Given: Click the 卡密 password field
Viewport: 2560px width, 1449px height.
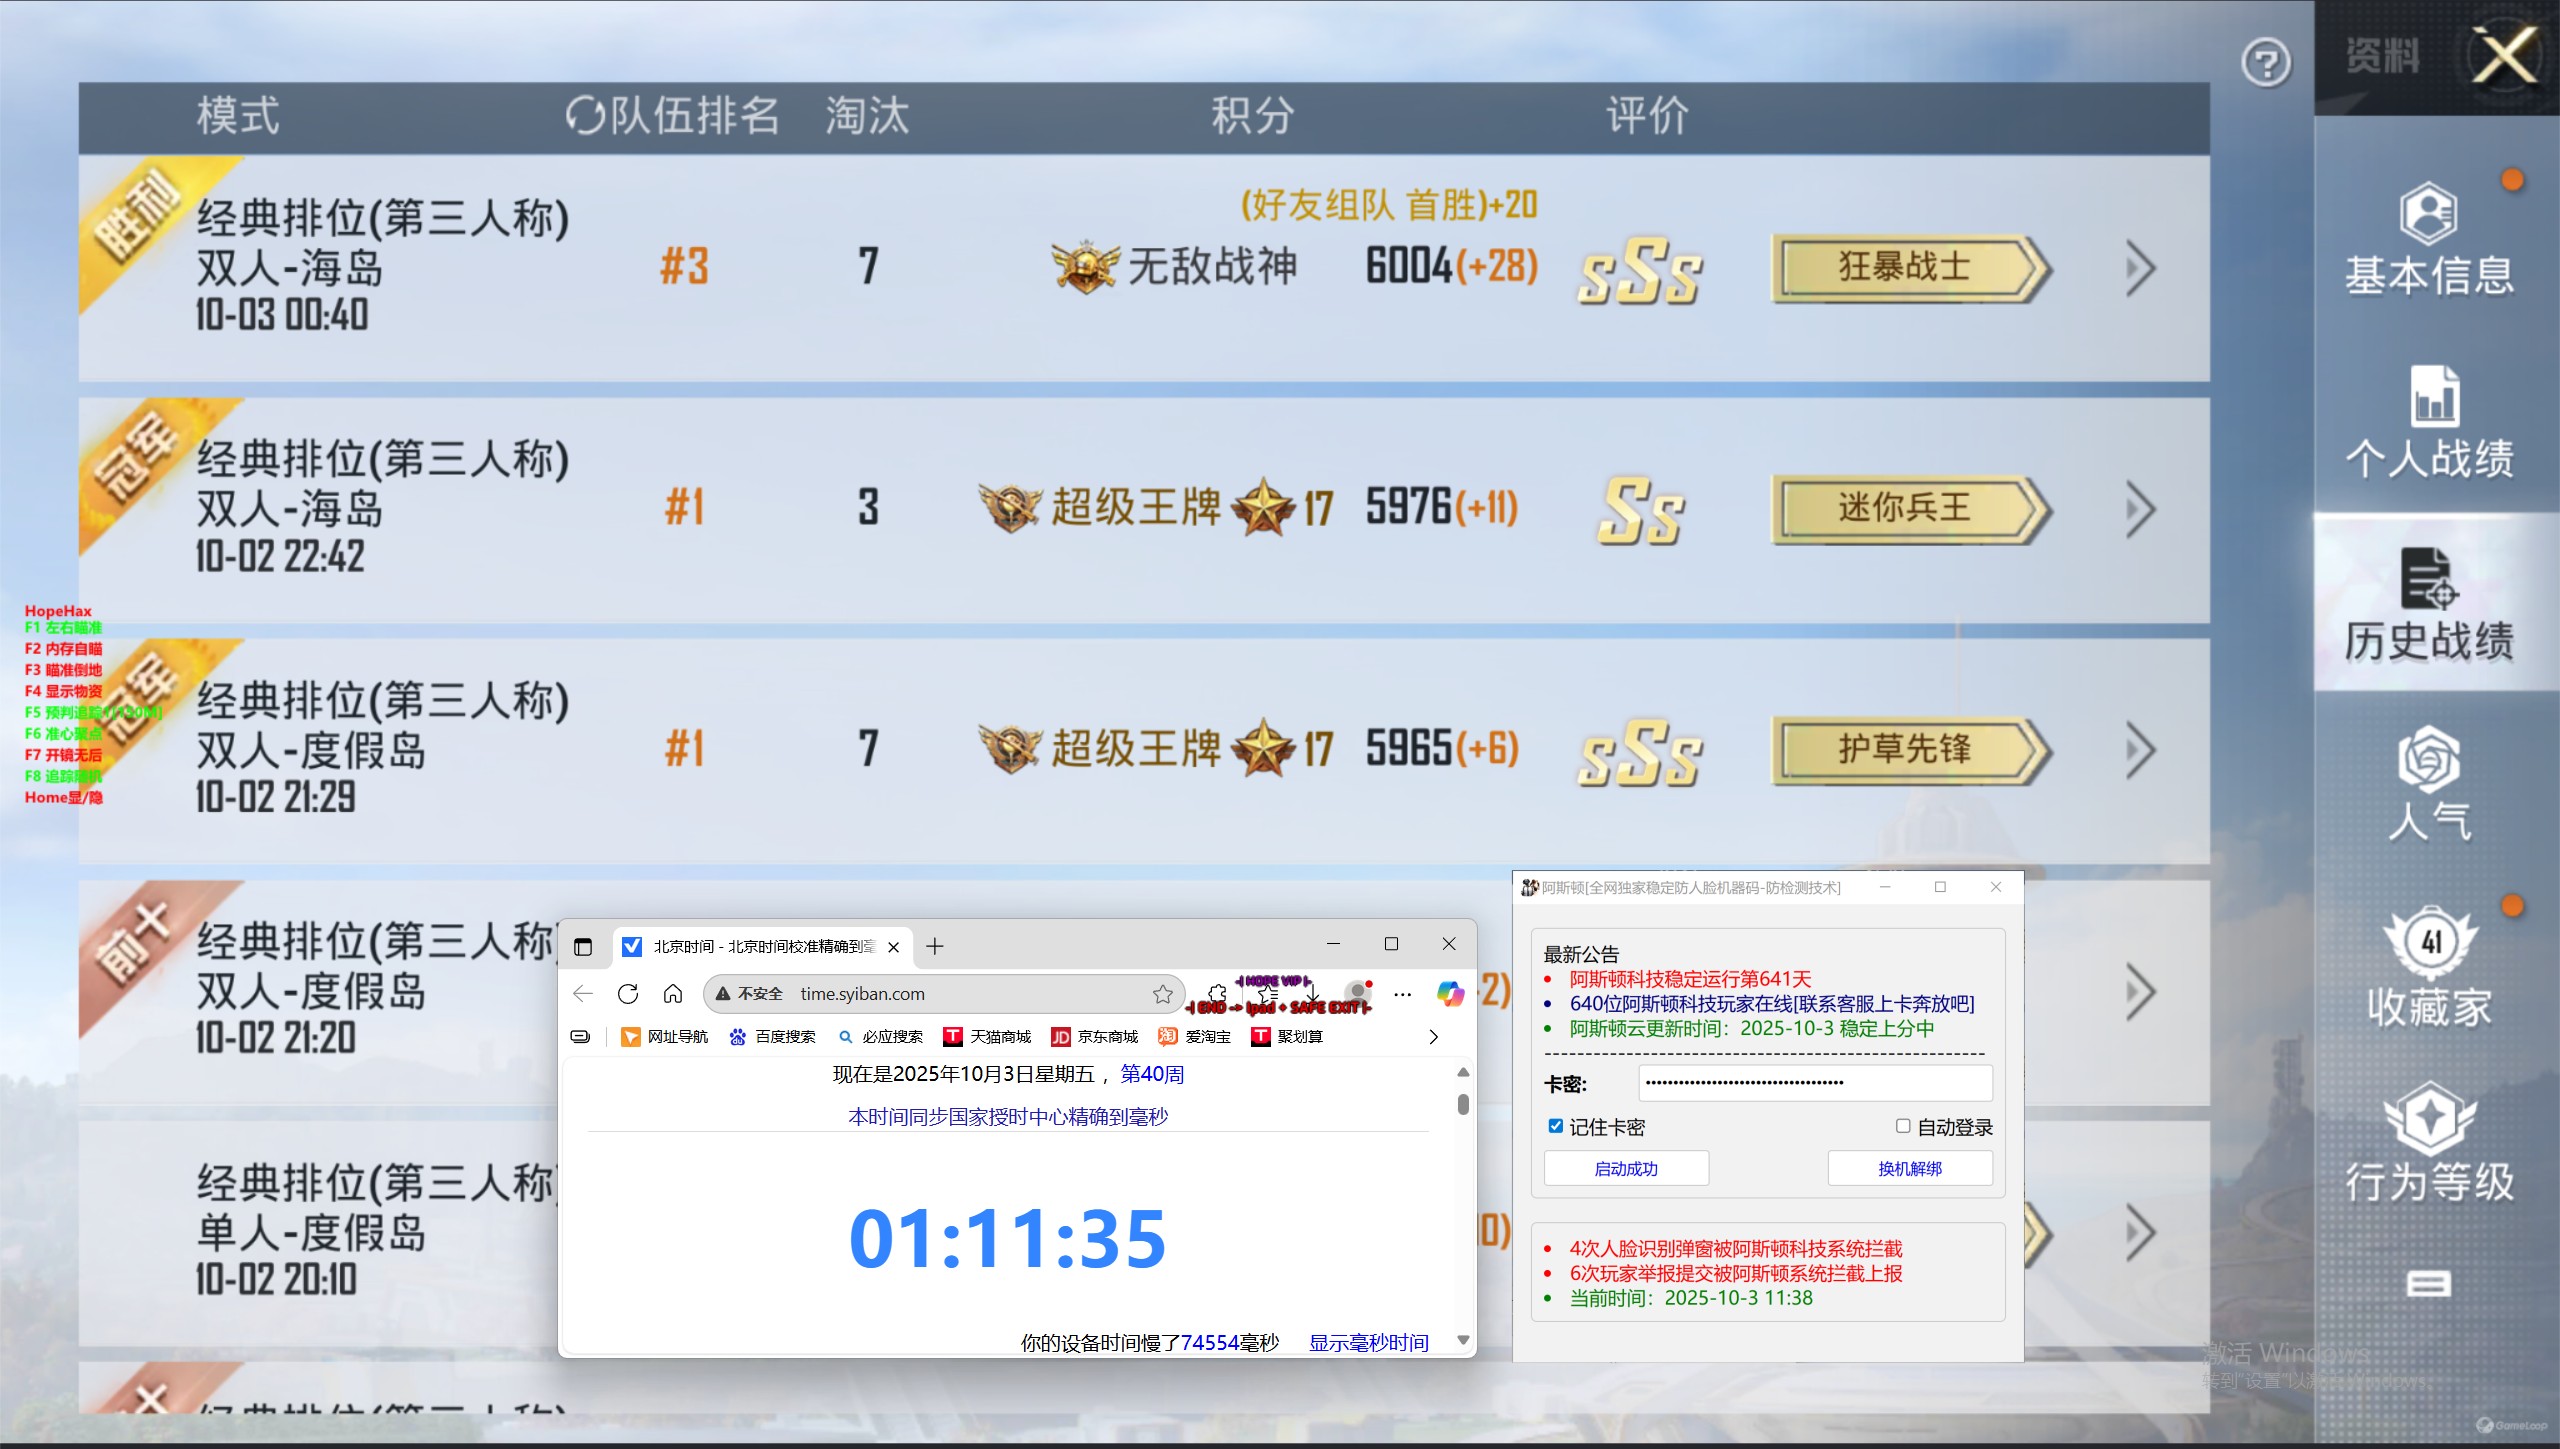Looking at the screenshot, I should pos(1814,1083).
